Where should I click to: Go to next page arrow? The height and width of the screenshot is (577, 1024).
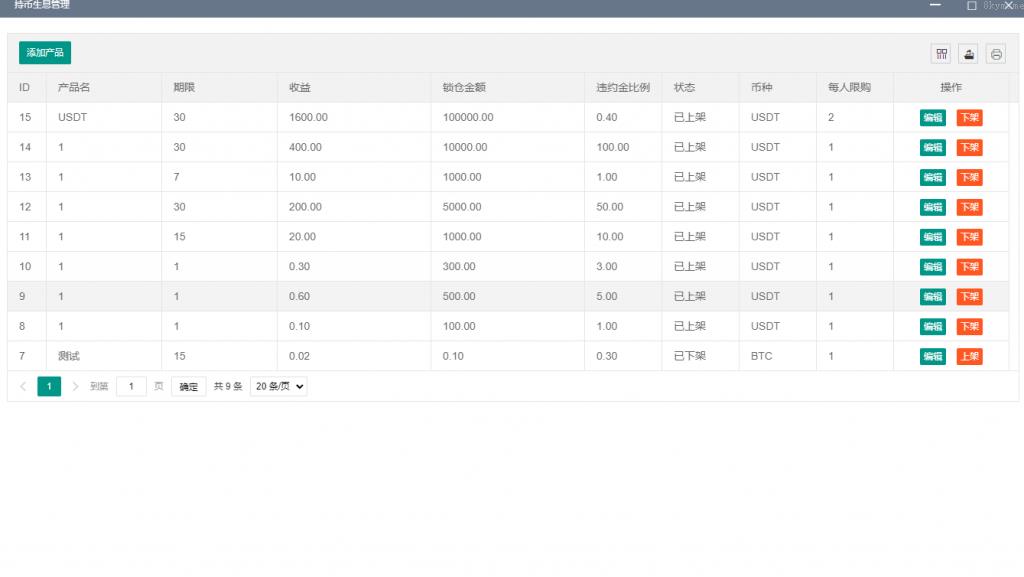(x=75, y=386)
